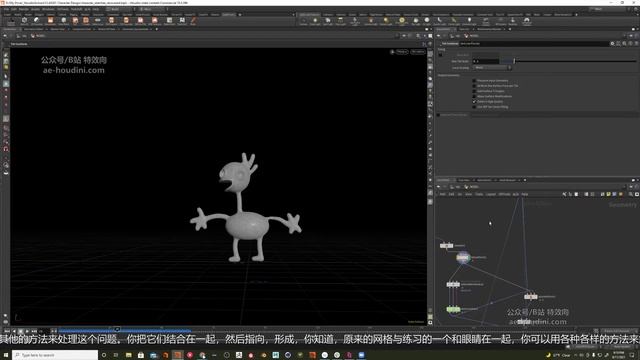Open the Help menu in network editor
This screenshot has width=640, height=360.
click(525, 194)
